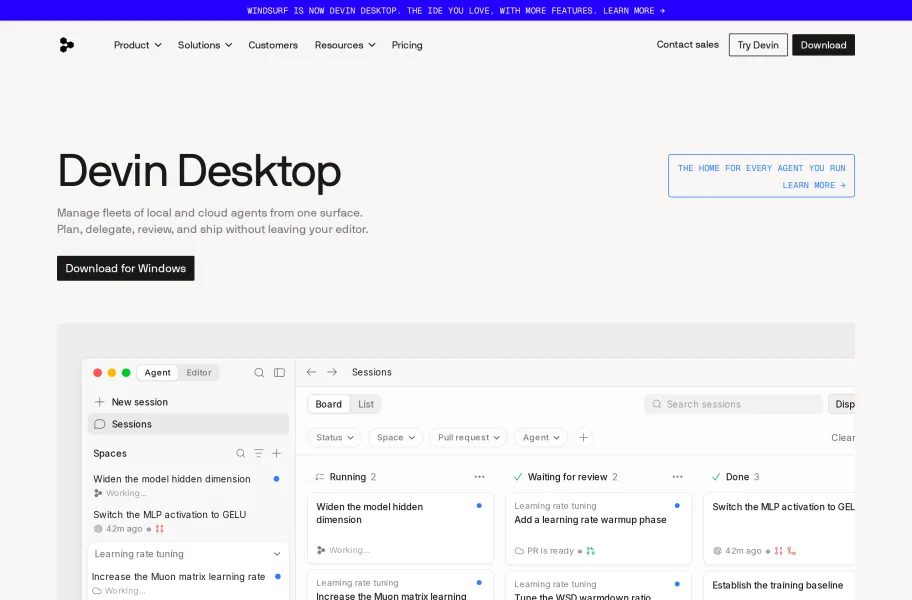Open the Resources dropdown
The height and width of the screenshot is (600, 912).
[x=345, y=45]
